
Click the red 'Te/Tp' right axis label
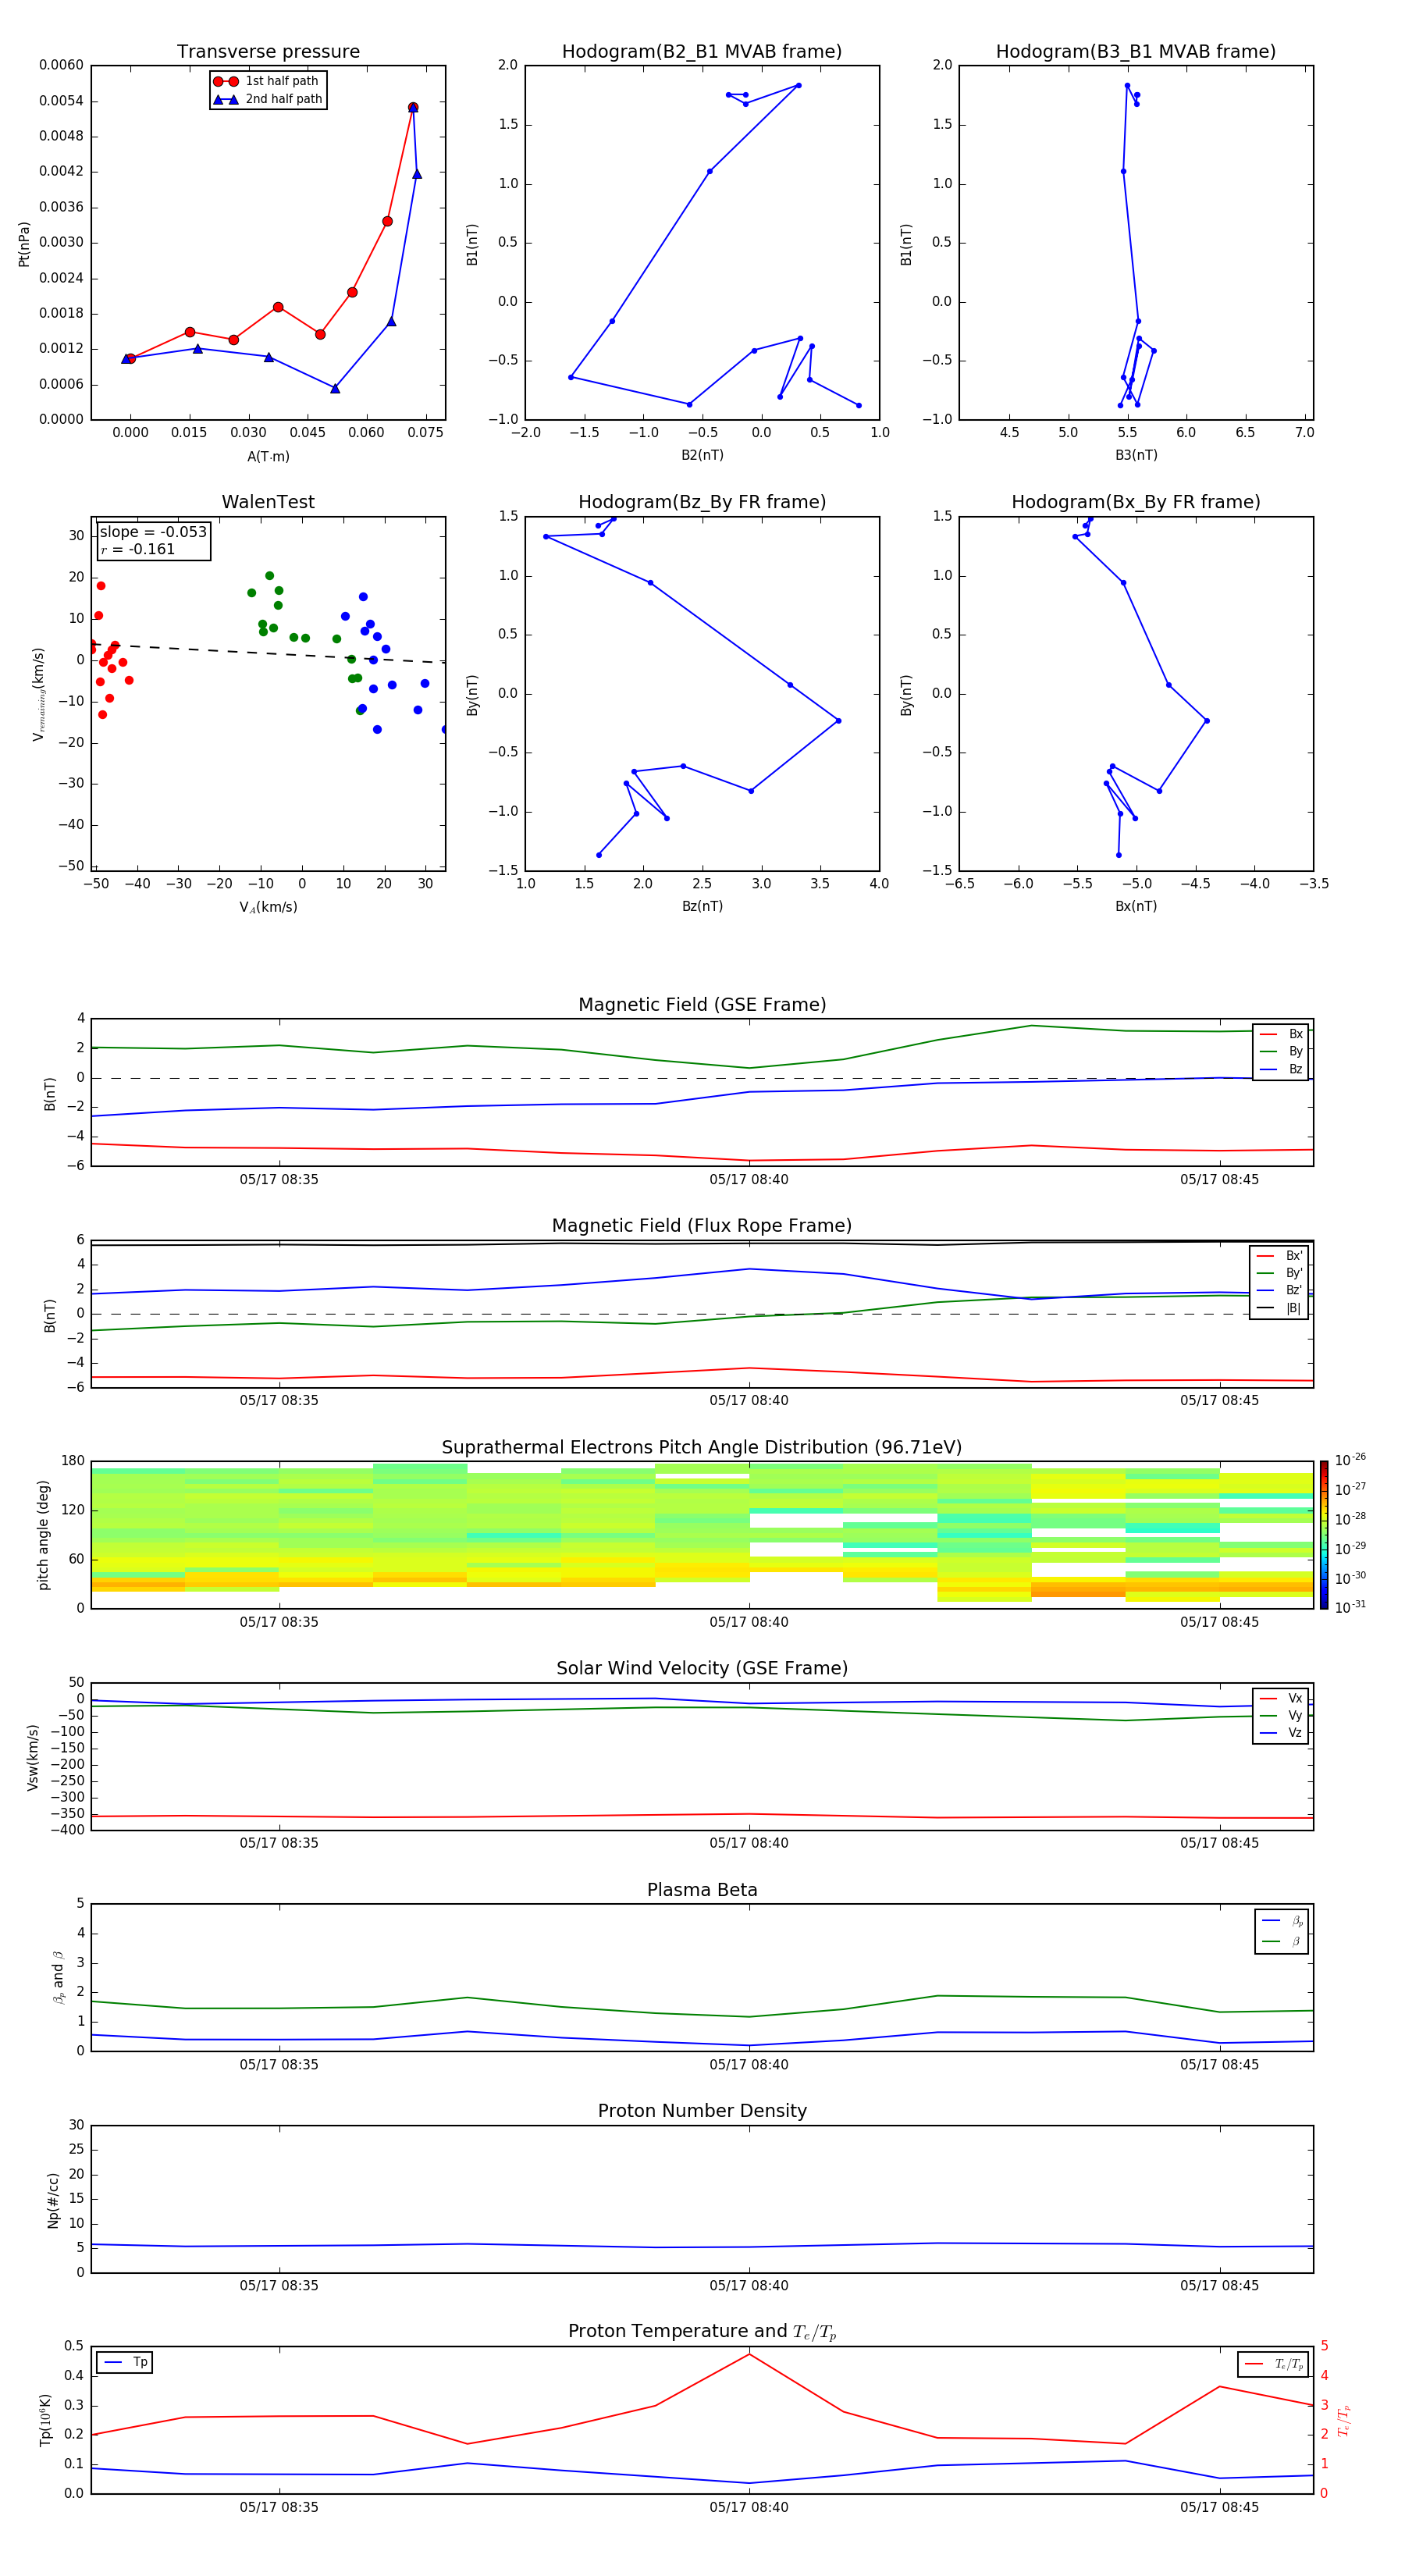[x=1344, y=2420]
